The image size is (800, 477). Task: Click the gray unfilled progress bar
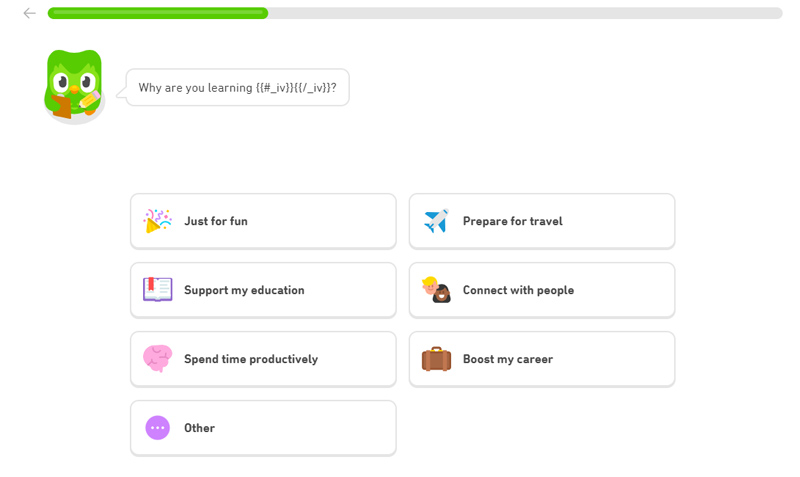525,13
